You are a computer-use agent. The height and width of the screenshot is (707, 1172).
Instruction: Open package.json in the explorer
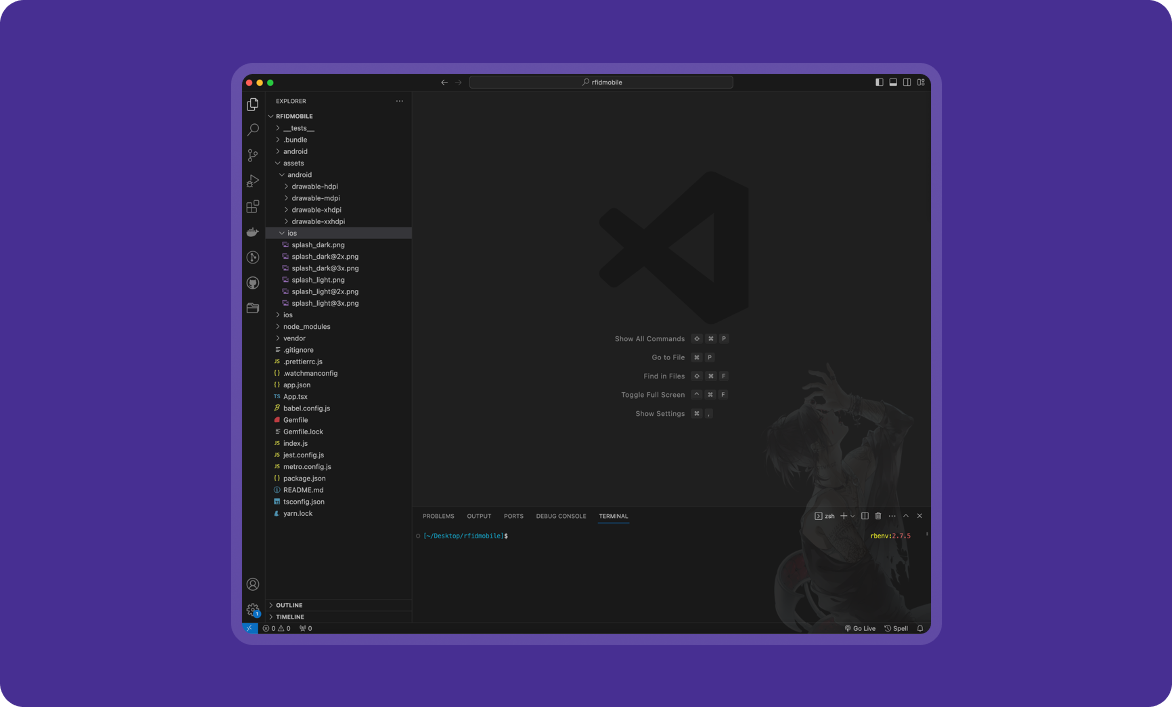(x=304, y=478)
